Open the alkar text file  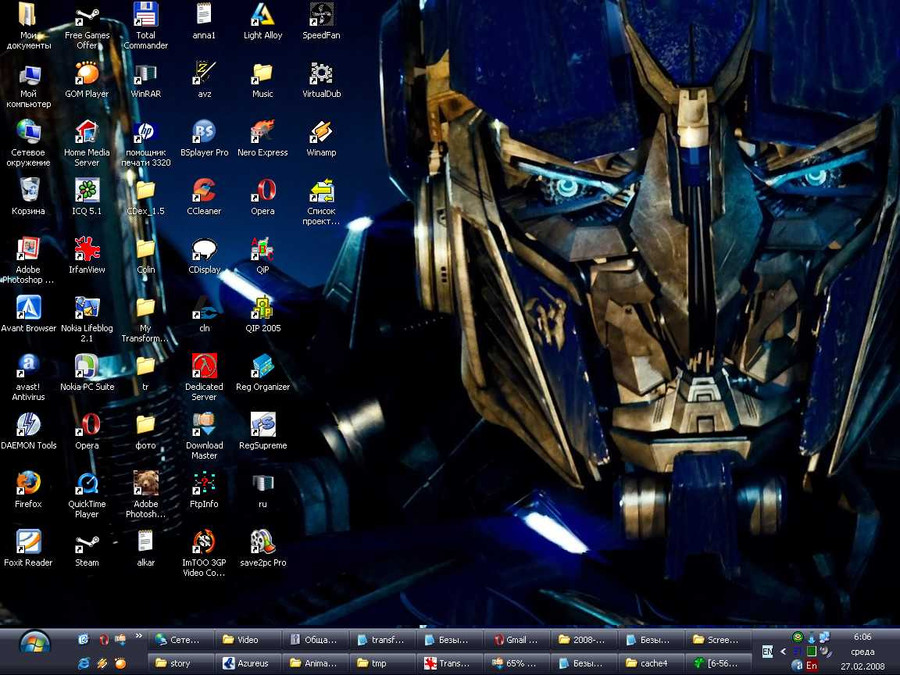click(146, 549)
